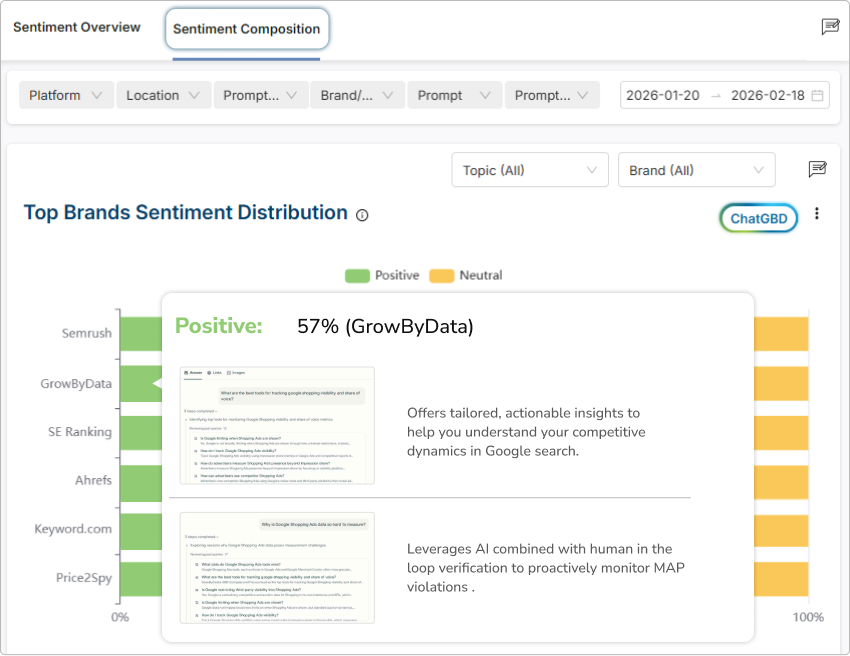Expand the Brand/... filter dropdown
Screen dimensions: 850x656
click(x=358, y=96)
